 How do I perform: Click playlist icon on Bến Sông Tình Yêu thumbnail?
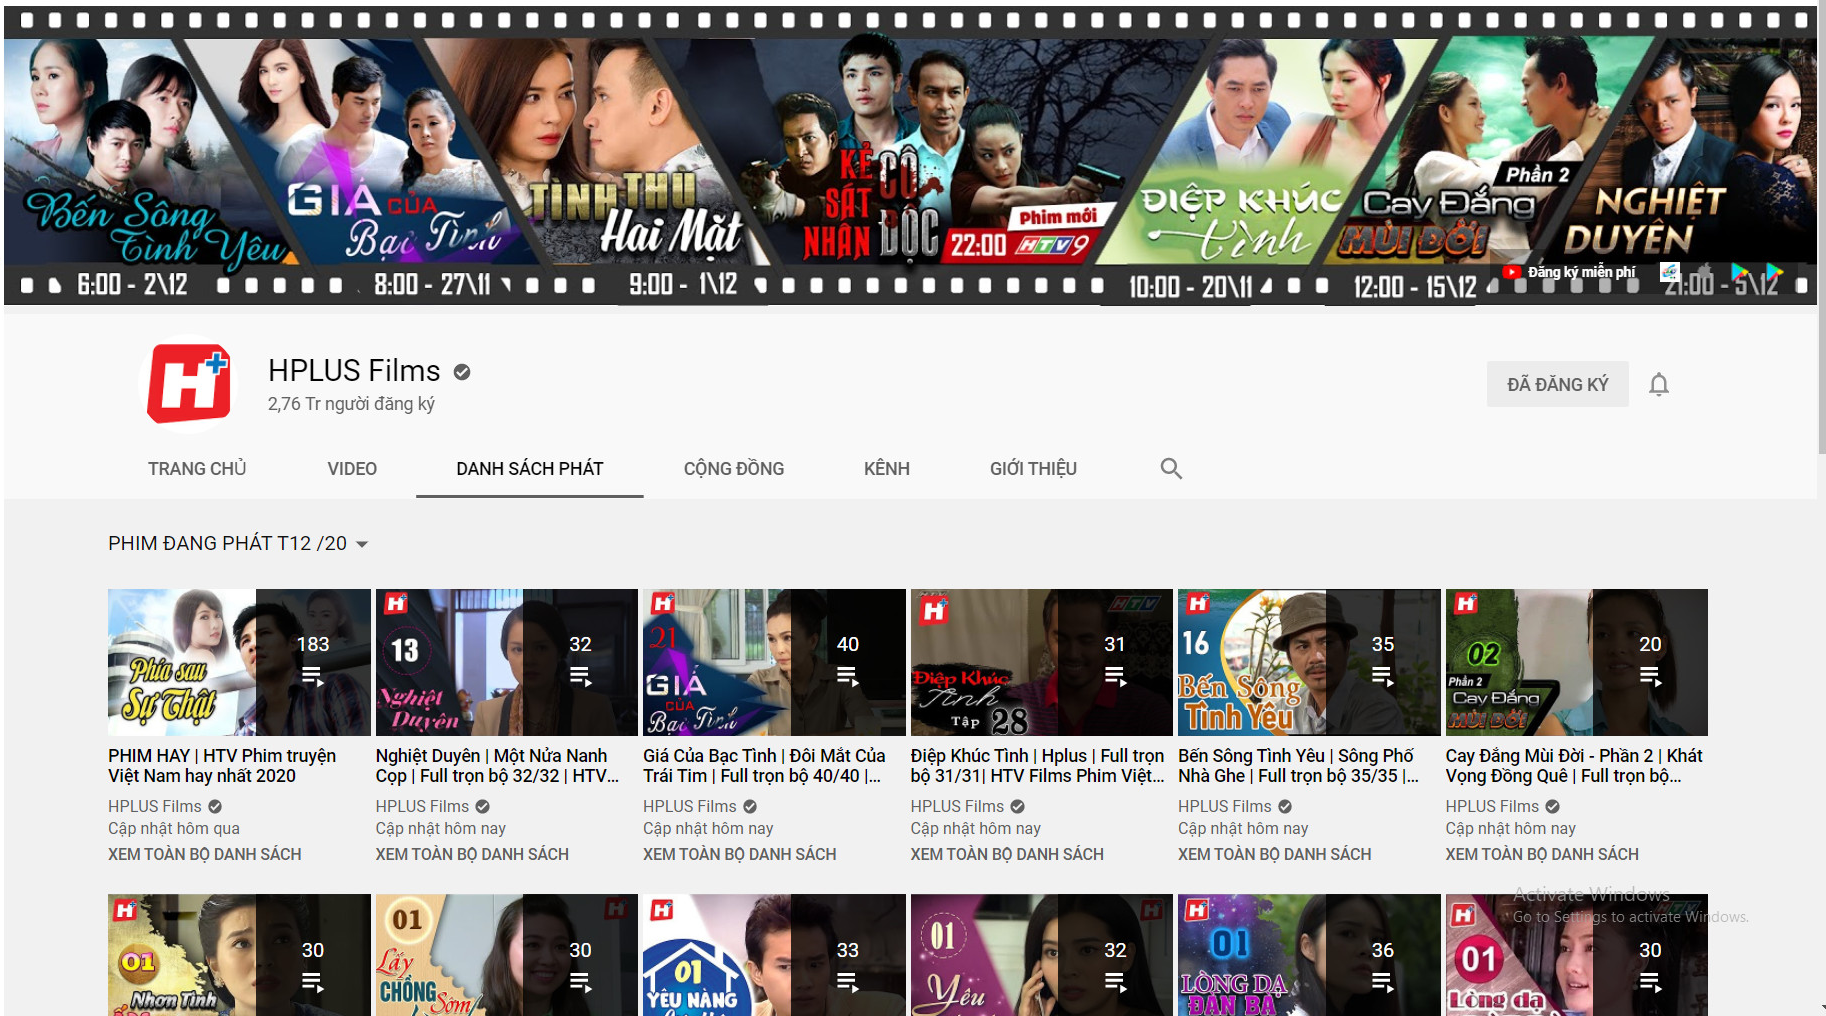click(x=1382, y=677)
